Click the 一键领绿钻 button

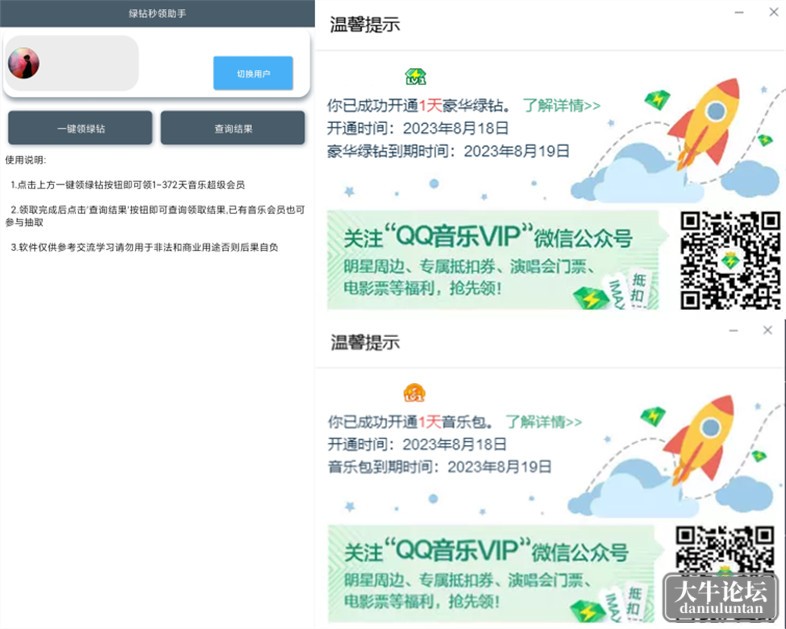click(80, 128)
